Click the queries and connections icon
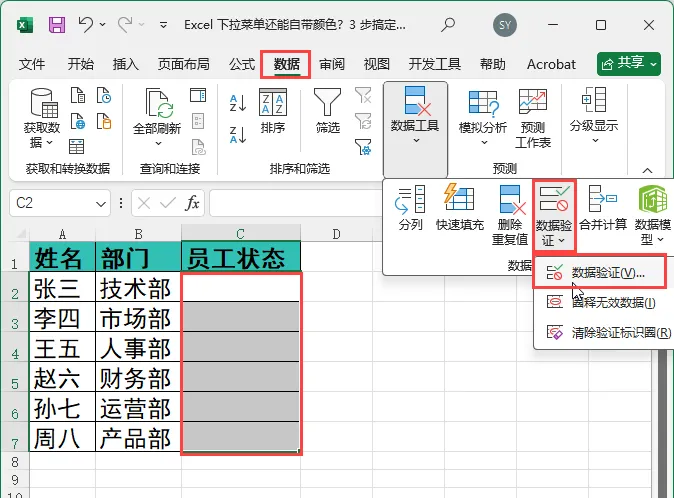 point(198,95)
